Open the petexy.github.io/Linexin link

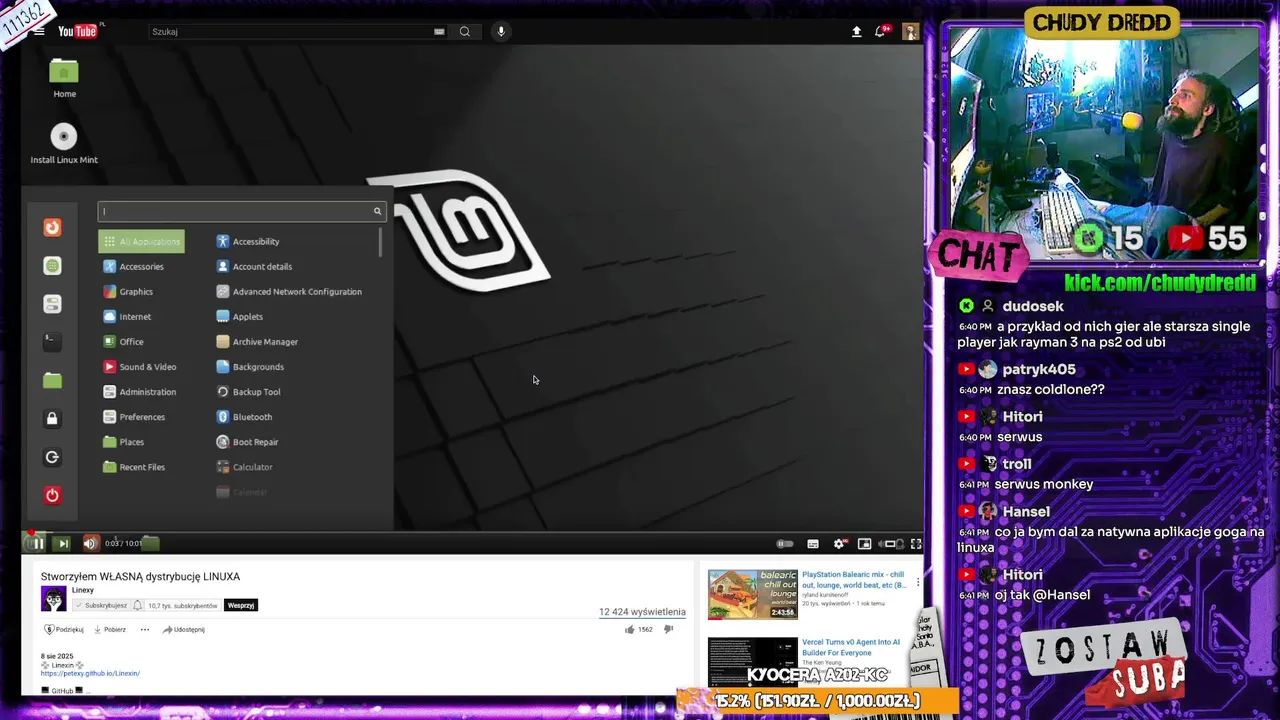(90, 673)
